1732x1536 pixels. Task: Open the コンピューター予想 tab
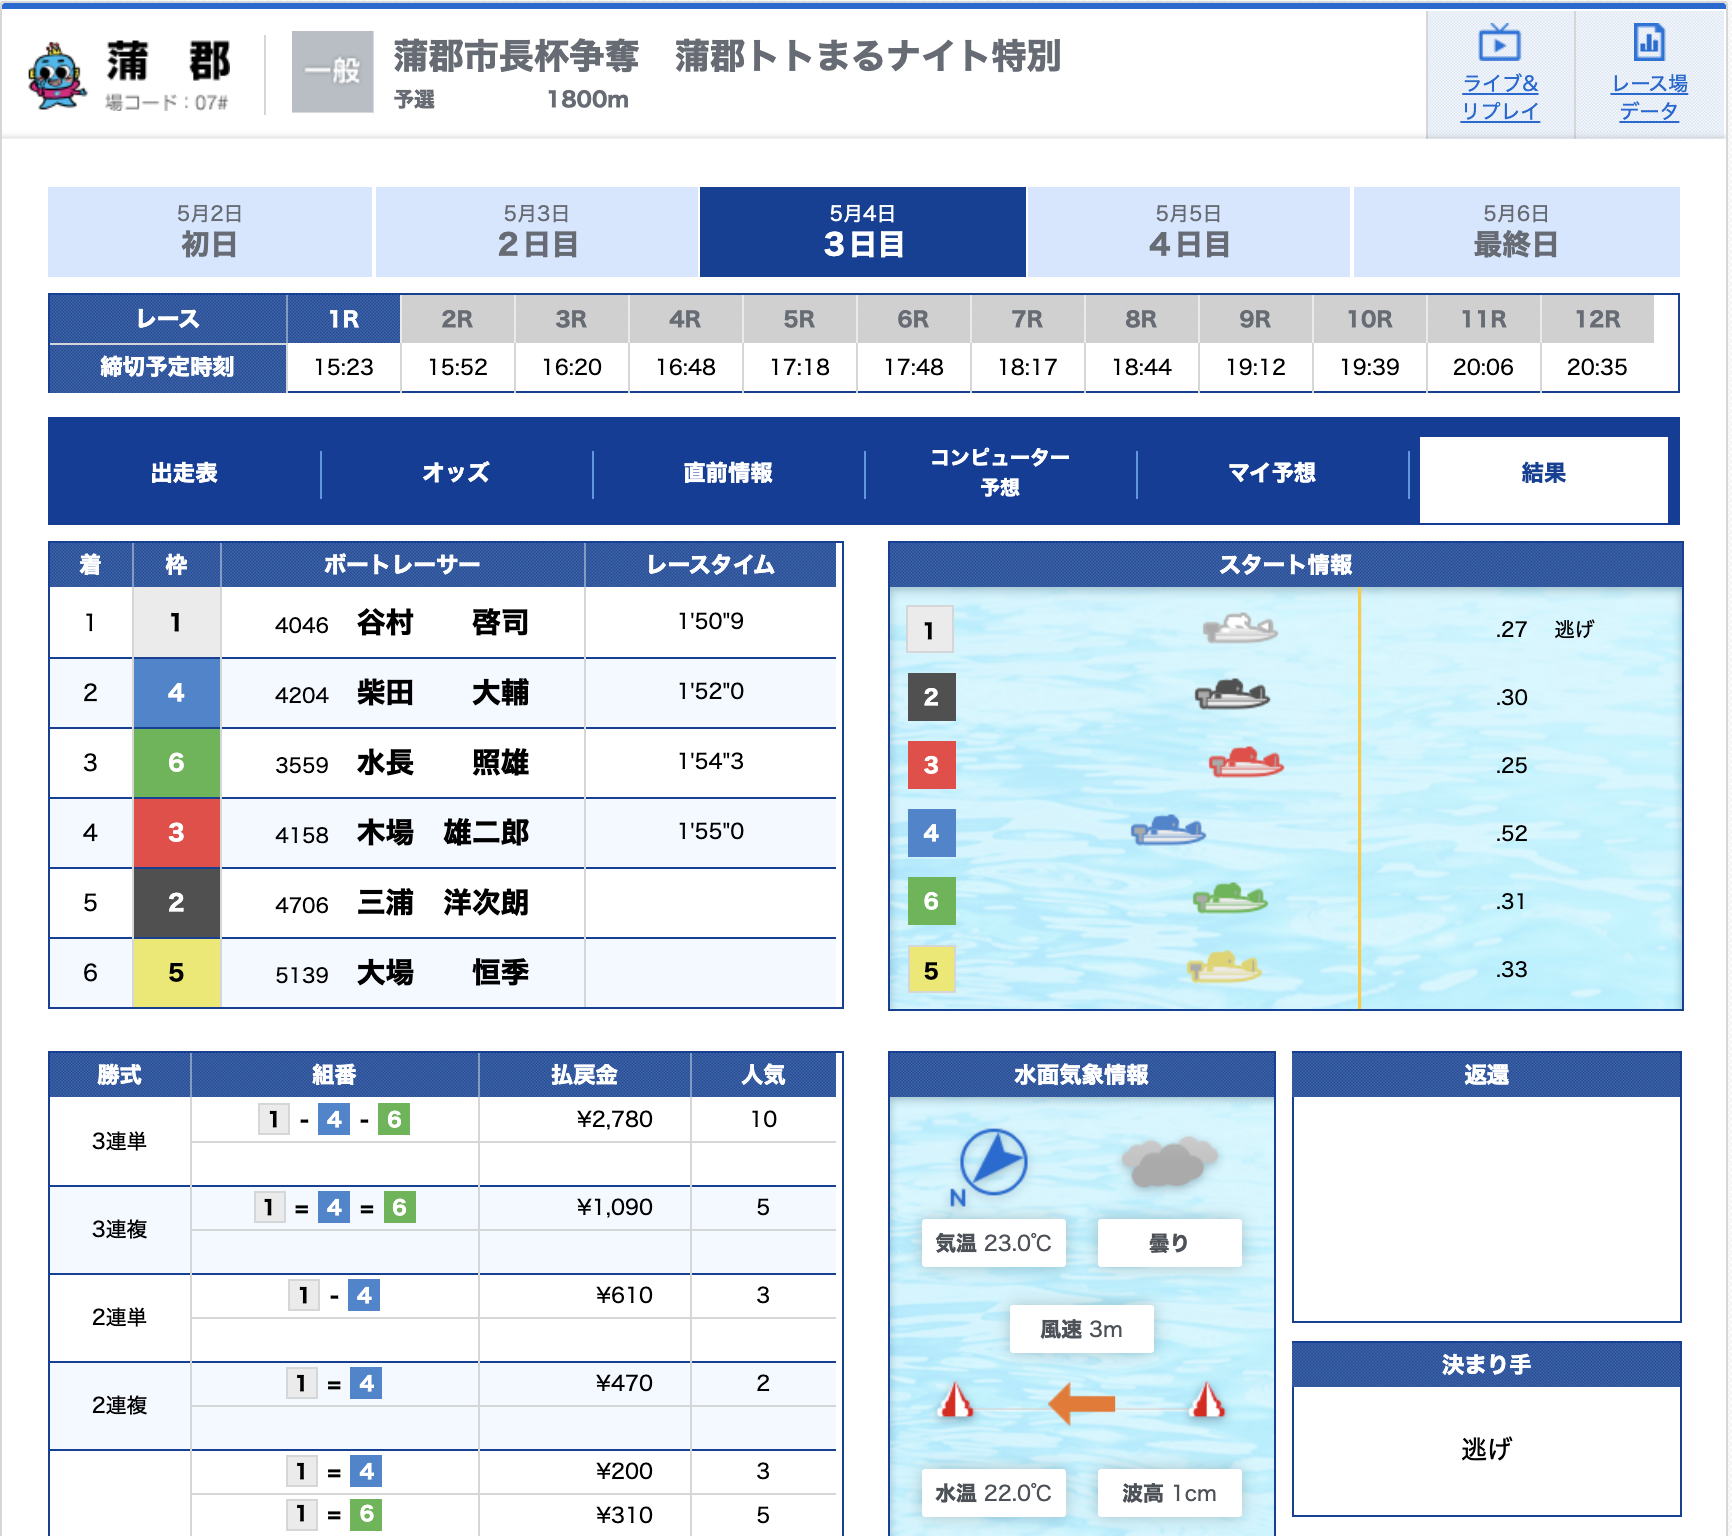[x=1000, y=473]
